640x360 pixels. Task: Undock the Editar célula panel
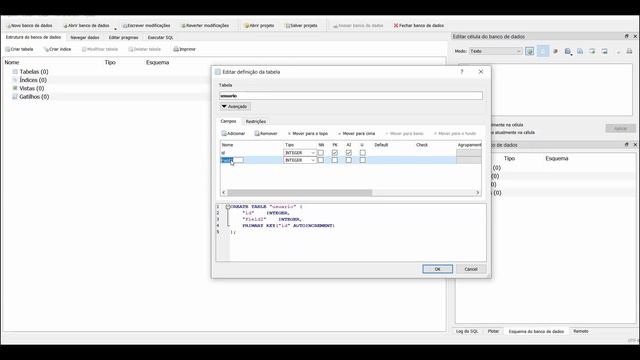pyautogui.click(x=627, y=36)
